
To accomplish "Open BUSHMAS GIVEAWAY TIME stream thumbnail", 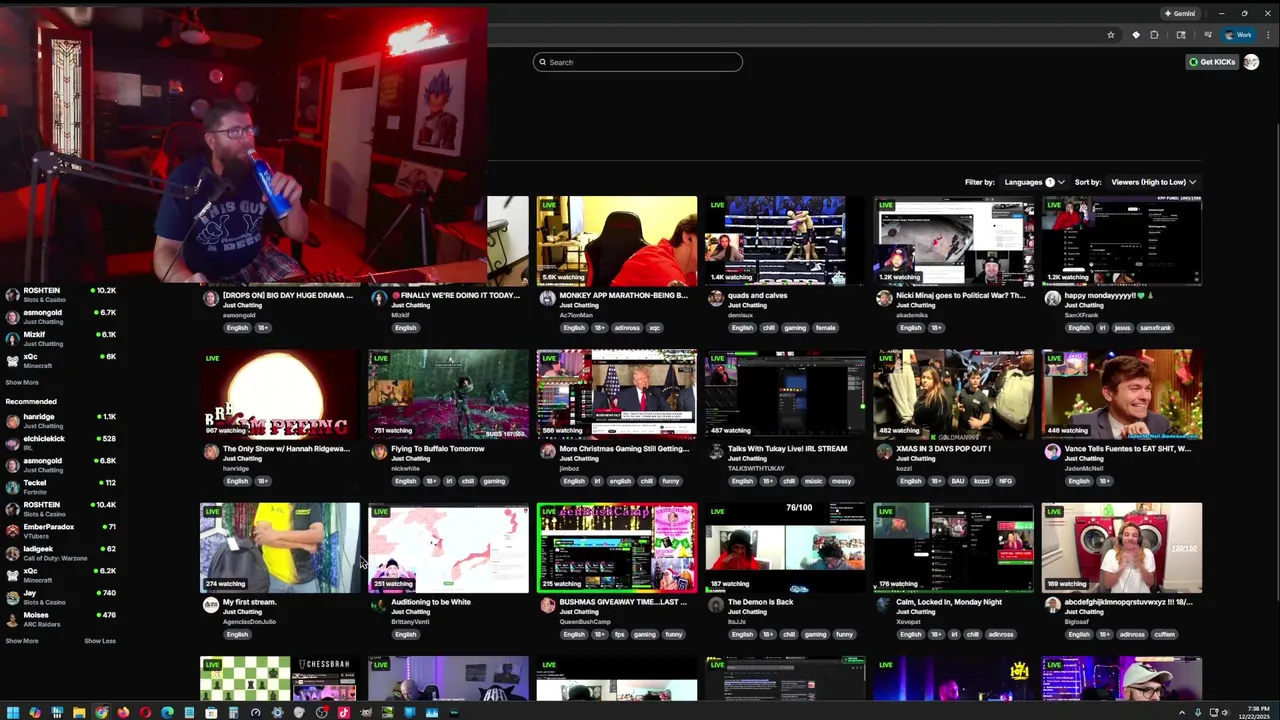I will click(617, 547).
